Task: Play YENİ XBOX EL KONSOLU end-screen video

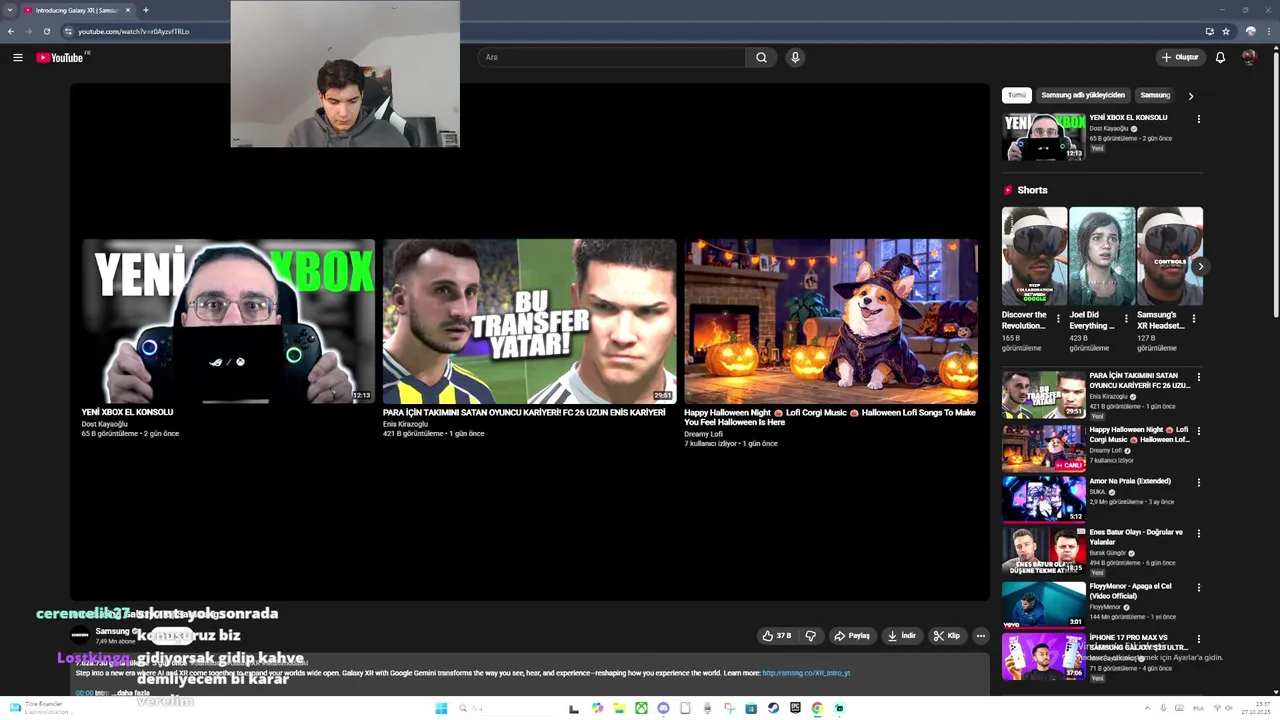Action: (x=228, y=321)
